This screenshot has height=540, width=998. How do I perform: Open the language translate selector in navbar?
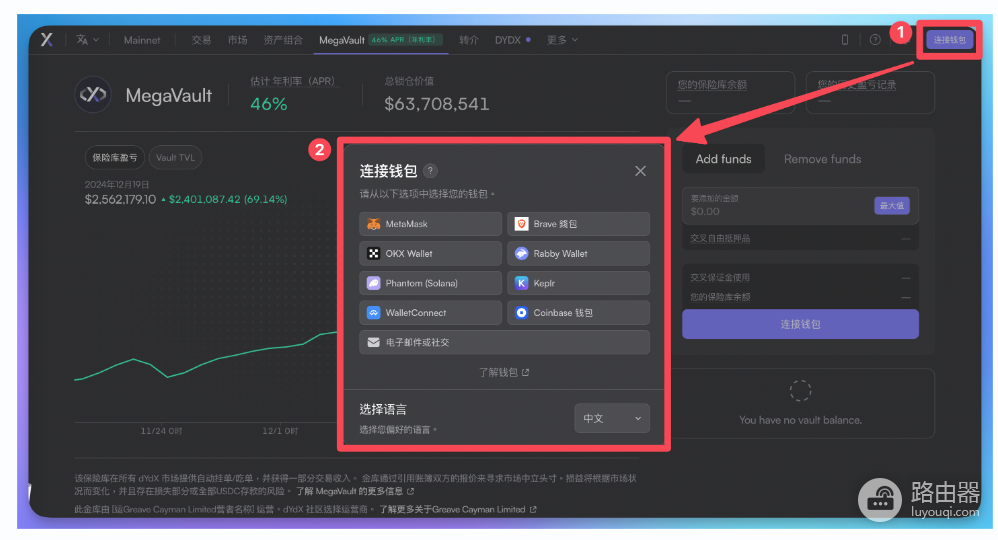87,39
